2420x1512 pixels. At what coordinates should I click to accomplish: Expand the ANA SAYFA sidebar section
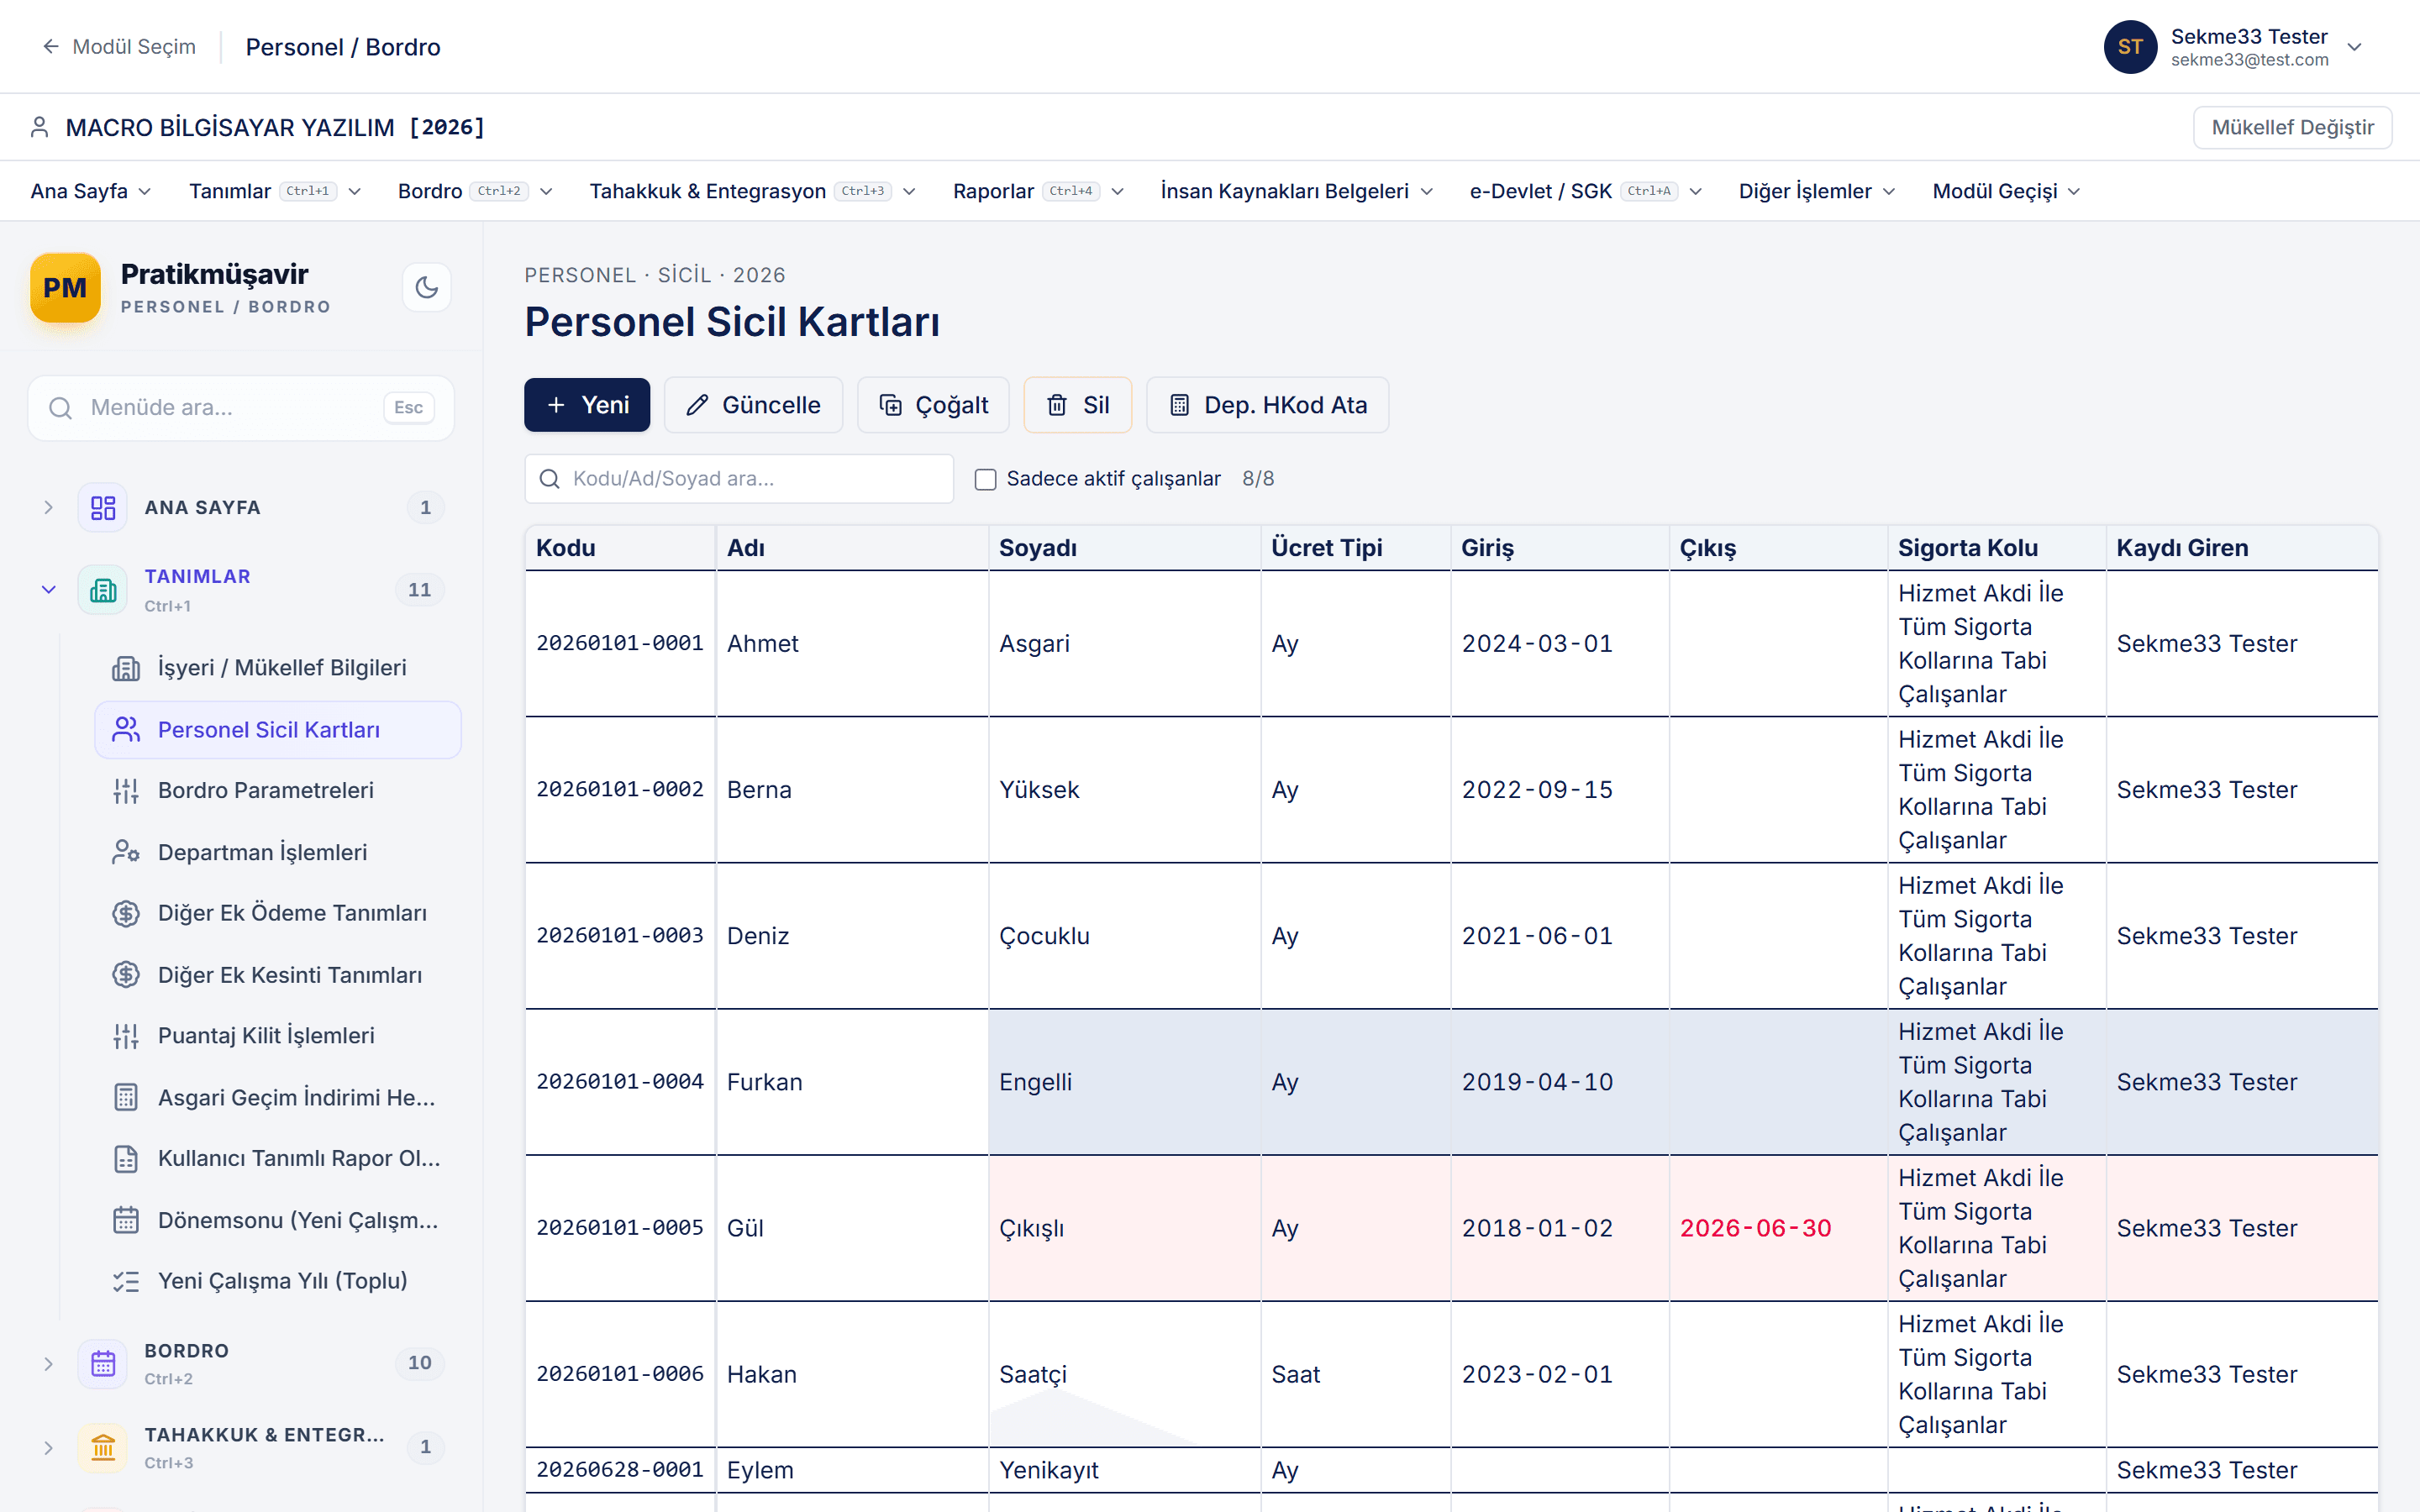(x=48, y=508)
